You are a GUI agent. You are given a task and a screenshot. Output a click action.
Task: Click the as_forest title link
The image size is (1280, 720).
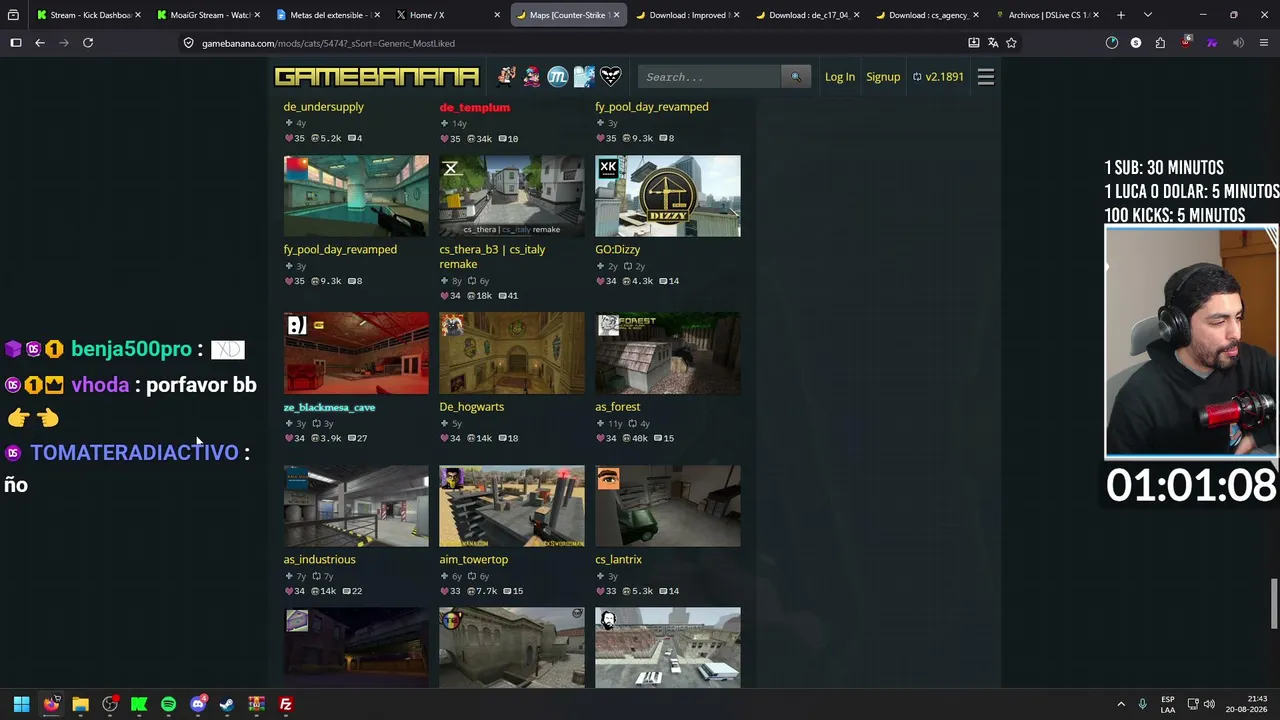point(618,407)
